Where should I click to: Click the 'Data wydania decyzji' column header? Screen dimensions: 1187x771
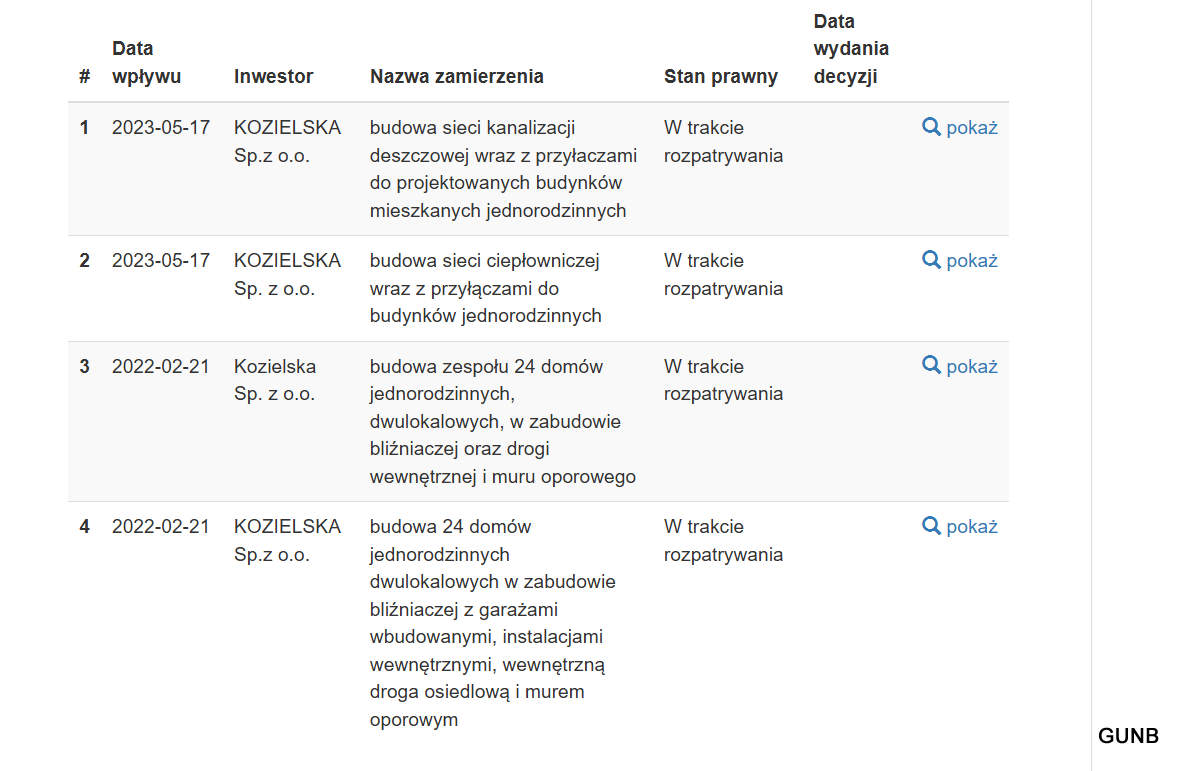pyautogui.click(x=851, y=48)
